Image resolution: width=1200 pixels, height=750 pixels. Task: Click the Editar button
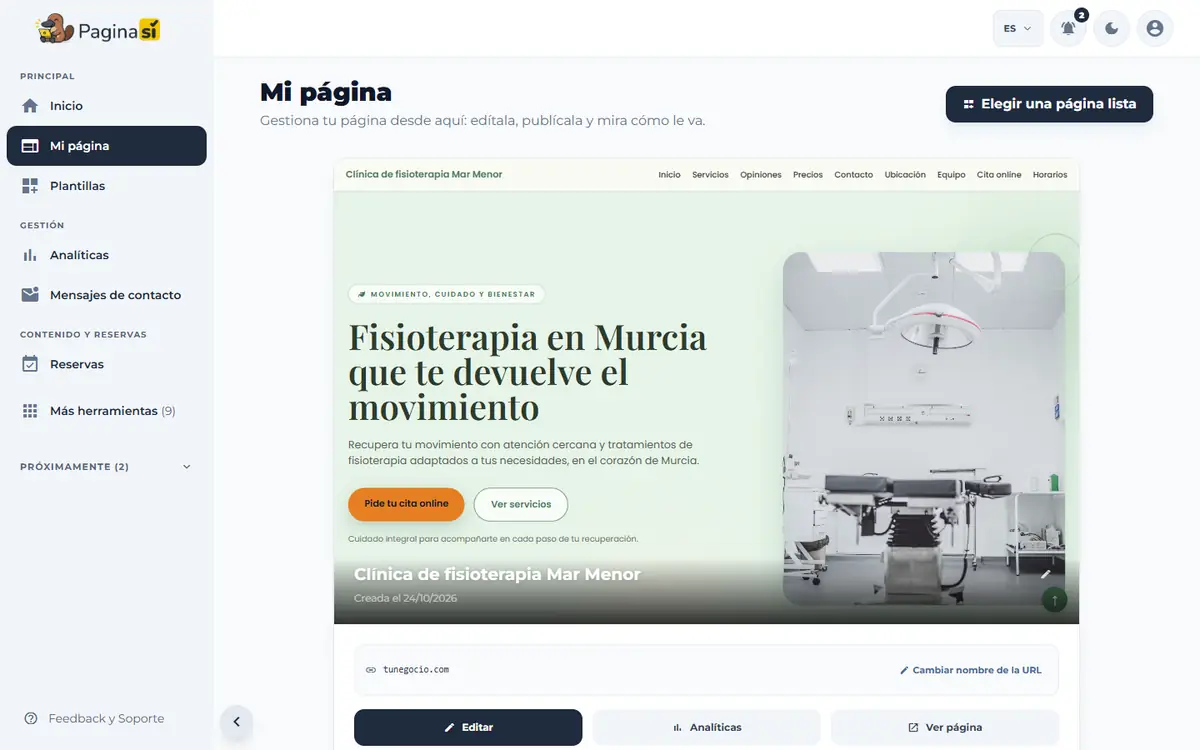point(468,727)
